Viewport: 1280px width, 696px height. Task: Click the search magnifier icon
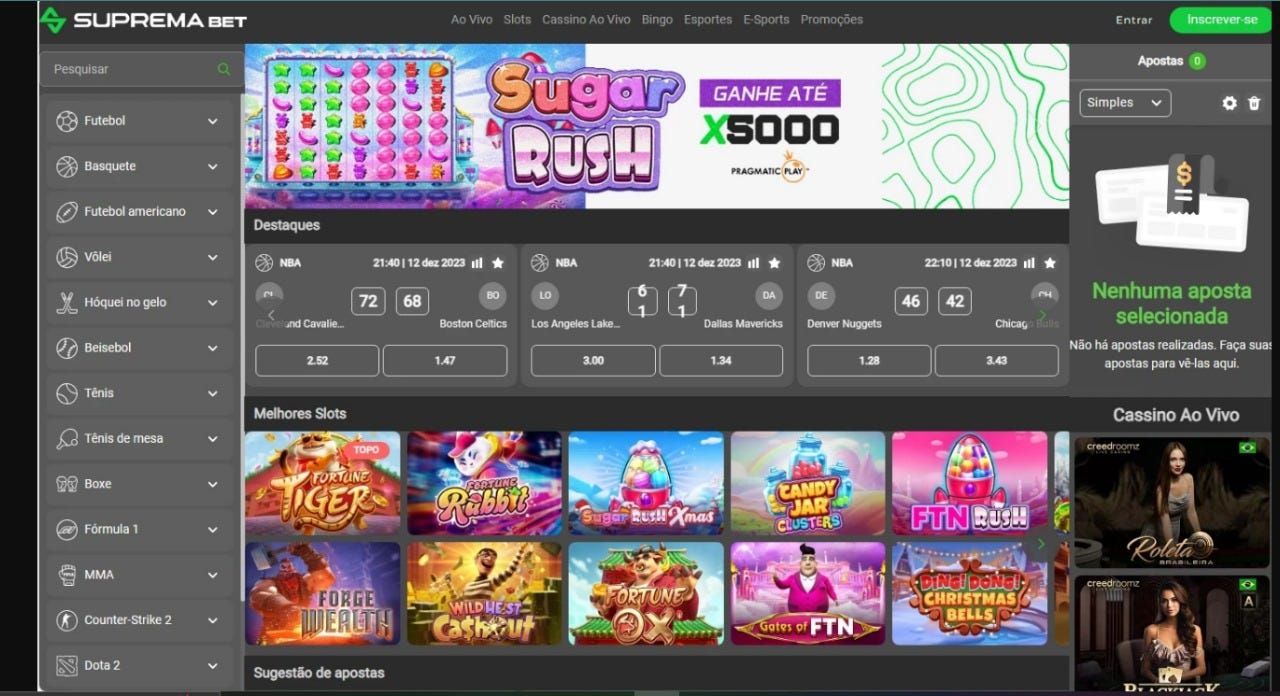coord(223,69)
